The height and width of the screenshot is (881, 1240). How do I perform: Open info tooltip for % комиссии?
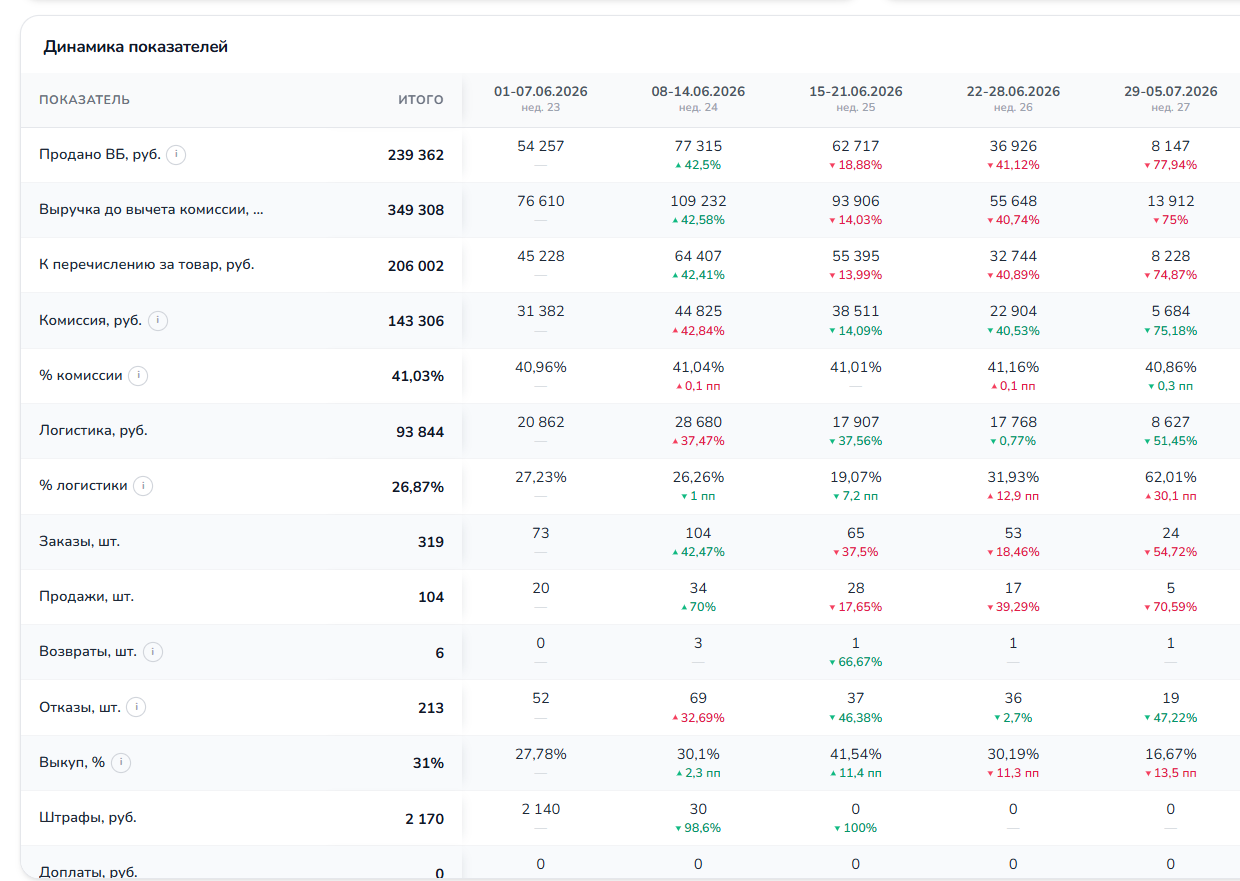(138, 376)
